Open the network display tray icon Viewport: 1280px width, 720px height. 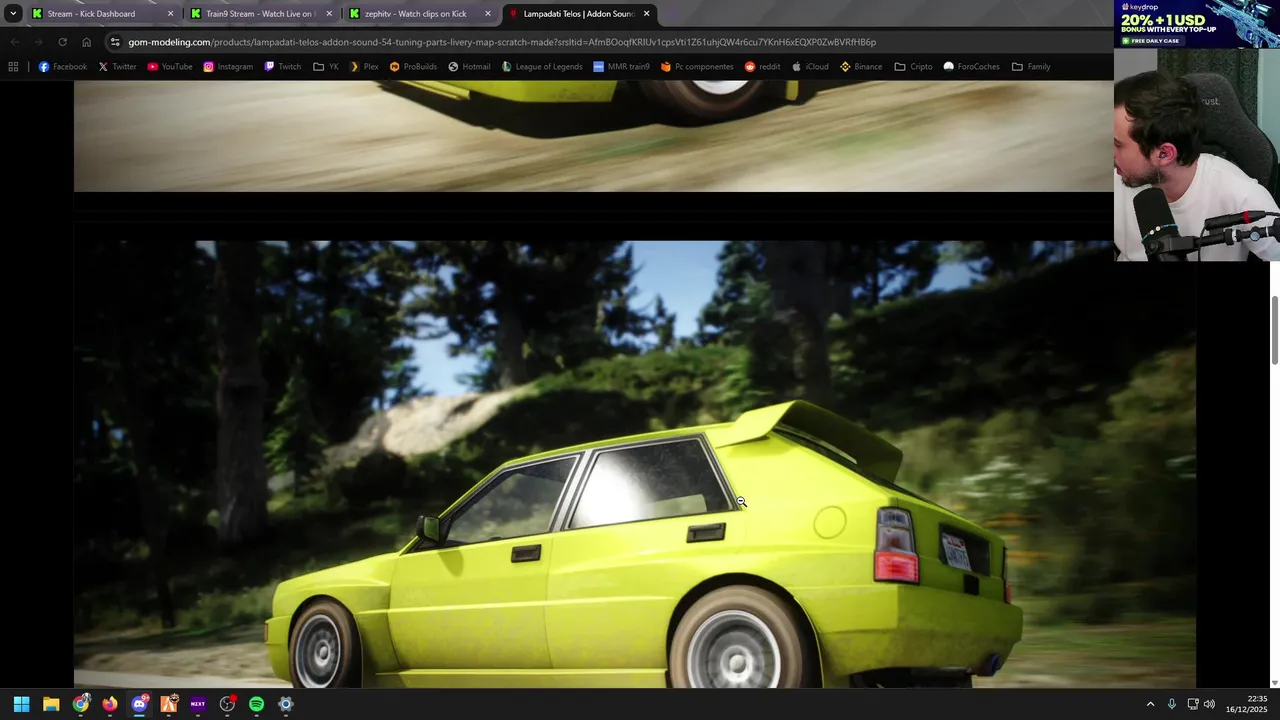click(1192, 704)
